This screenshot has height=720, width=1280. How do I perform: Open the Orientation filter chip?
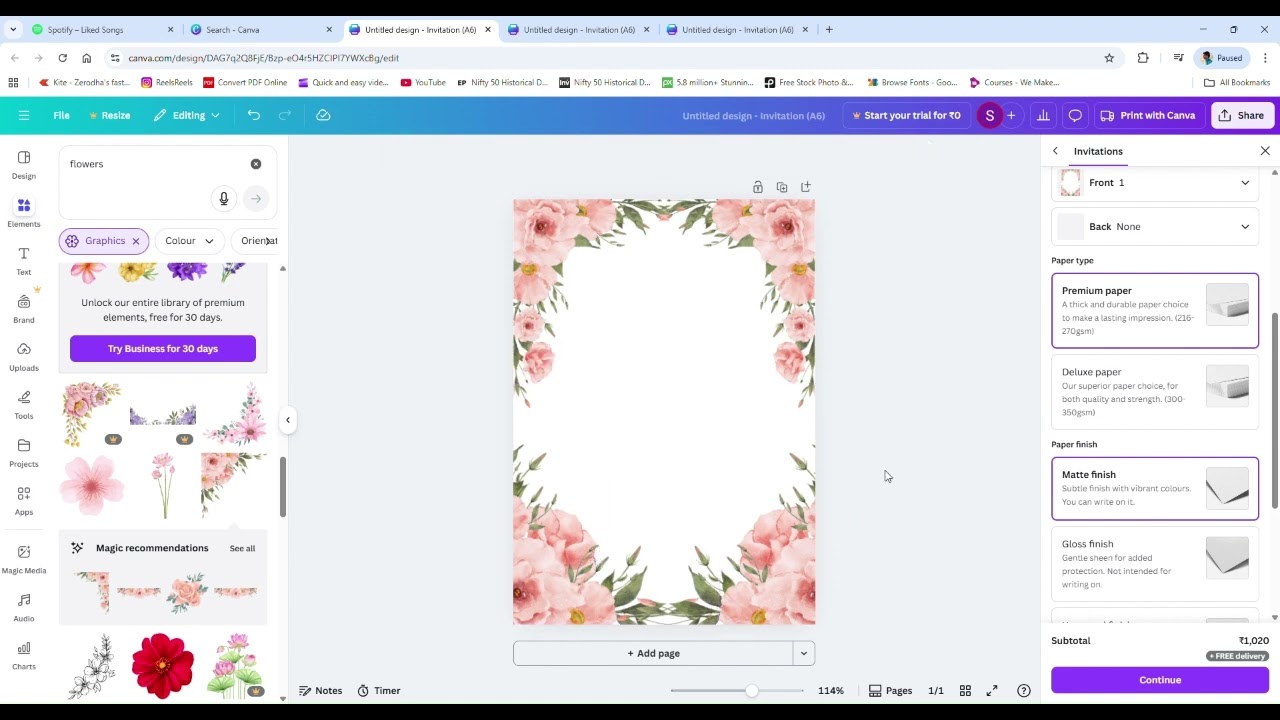(256, 241)
